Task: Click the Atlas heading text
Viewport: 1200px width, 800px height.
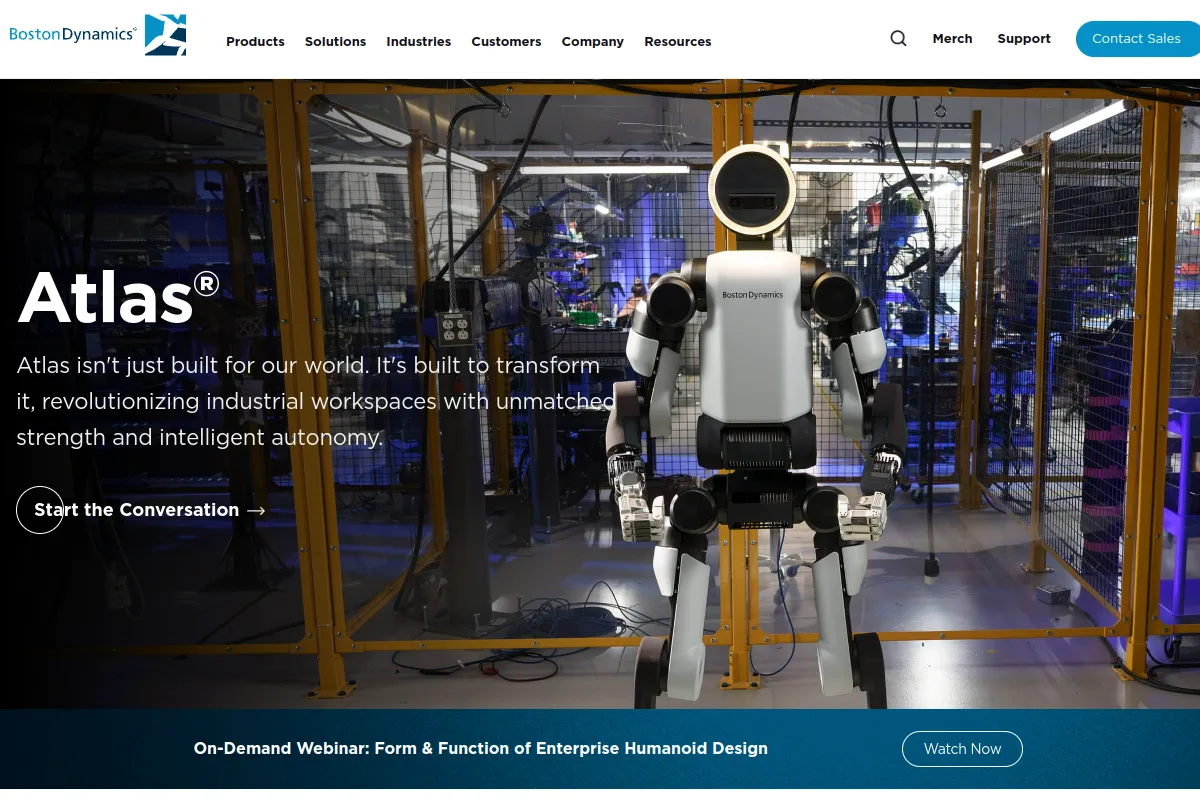Action: [118, 297]
